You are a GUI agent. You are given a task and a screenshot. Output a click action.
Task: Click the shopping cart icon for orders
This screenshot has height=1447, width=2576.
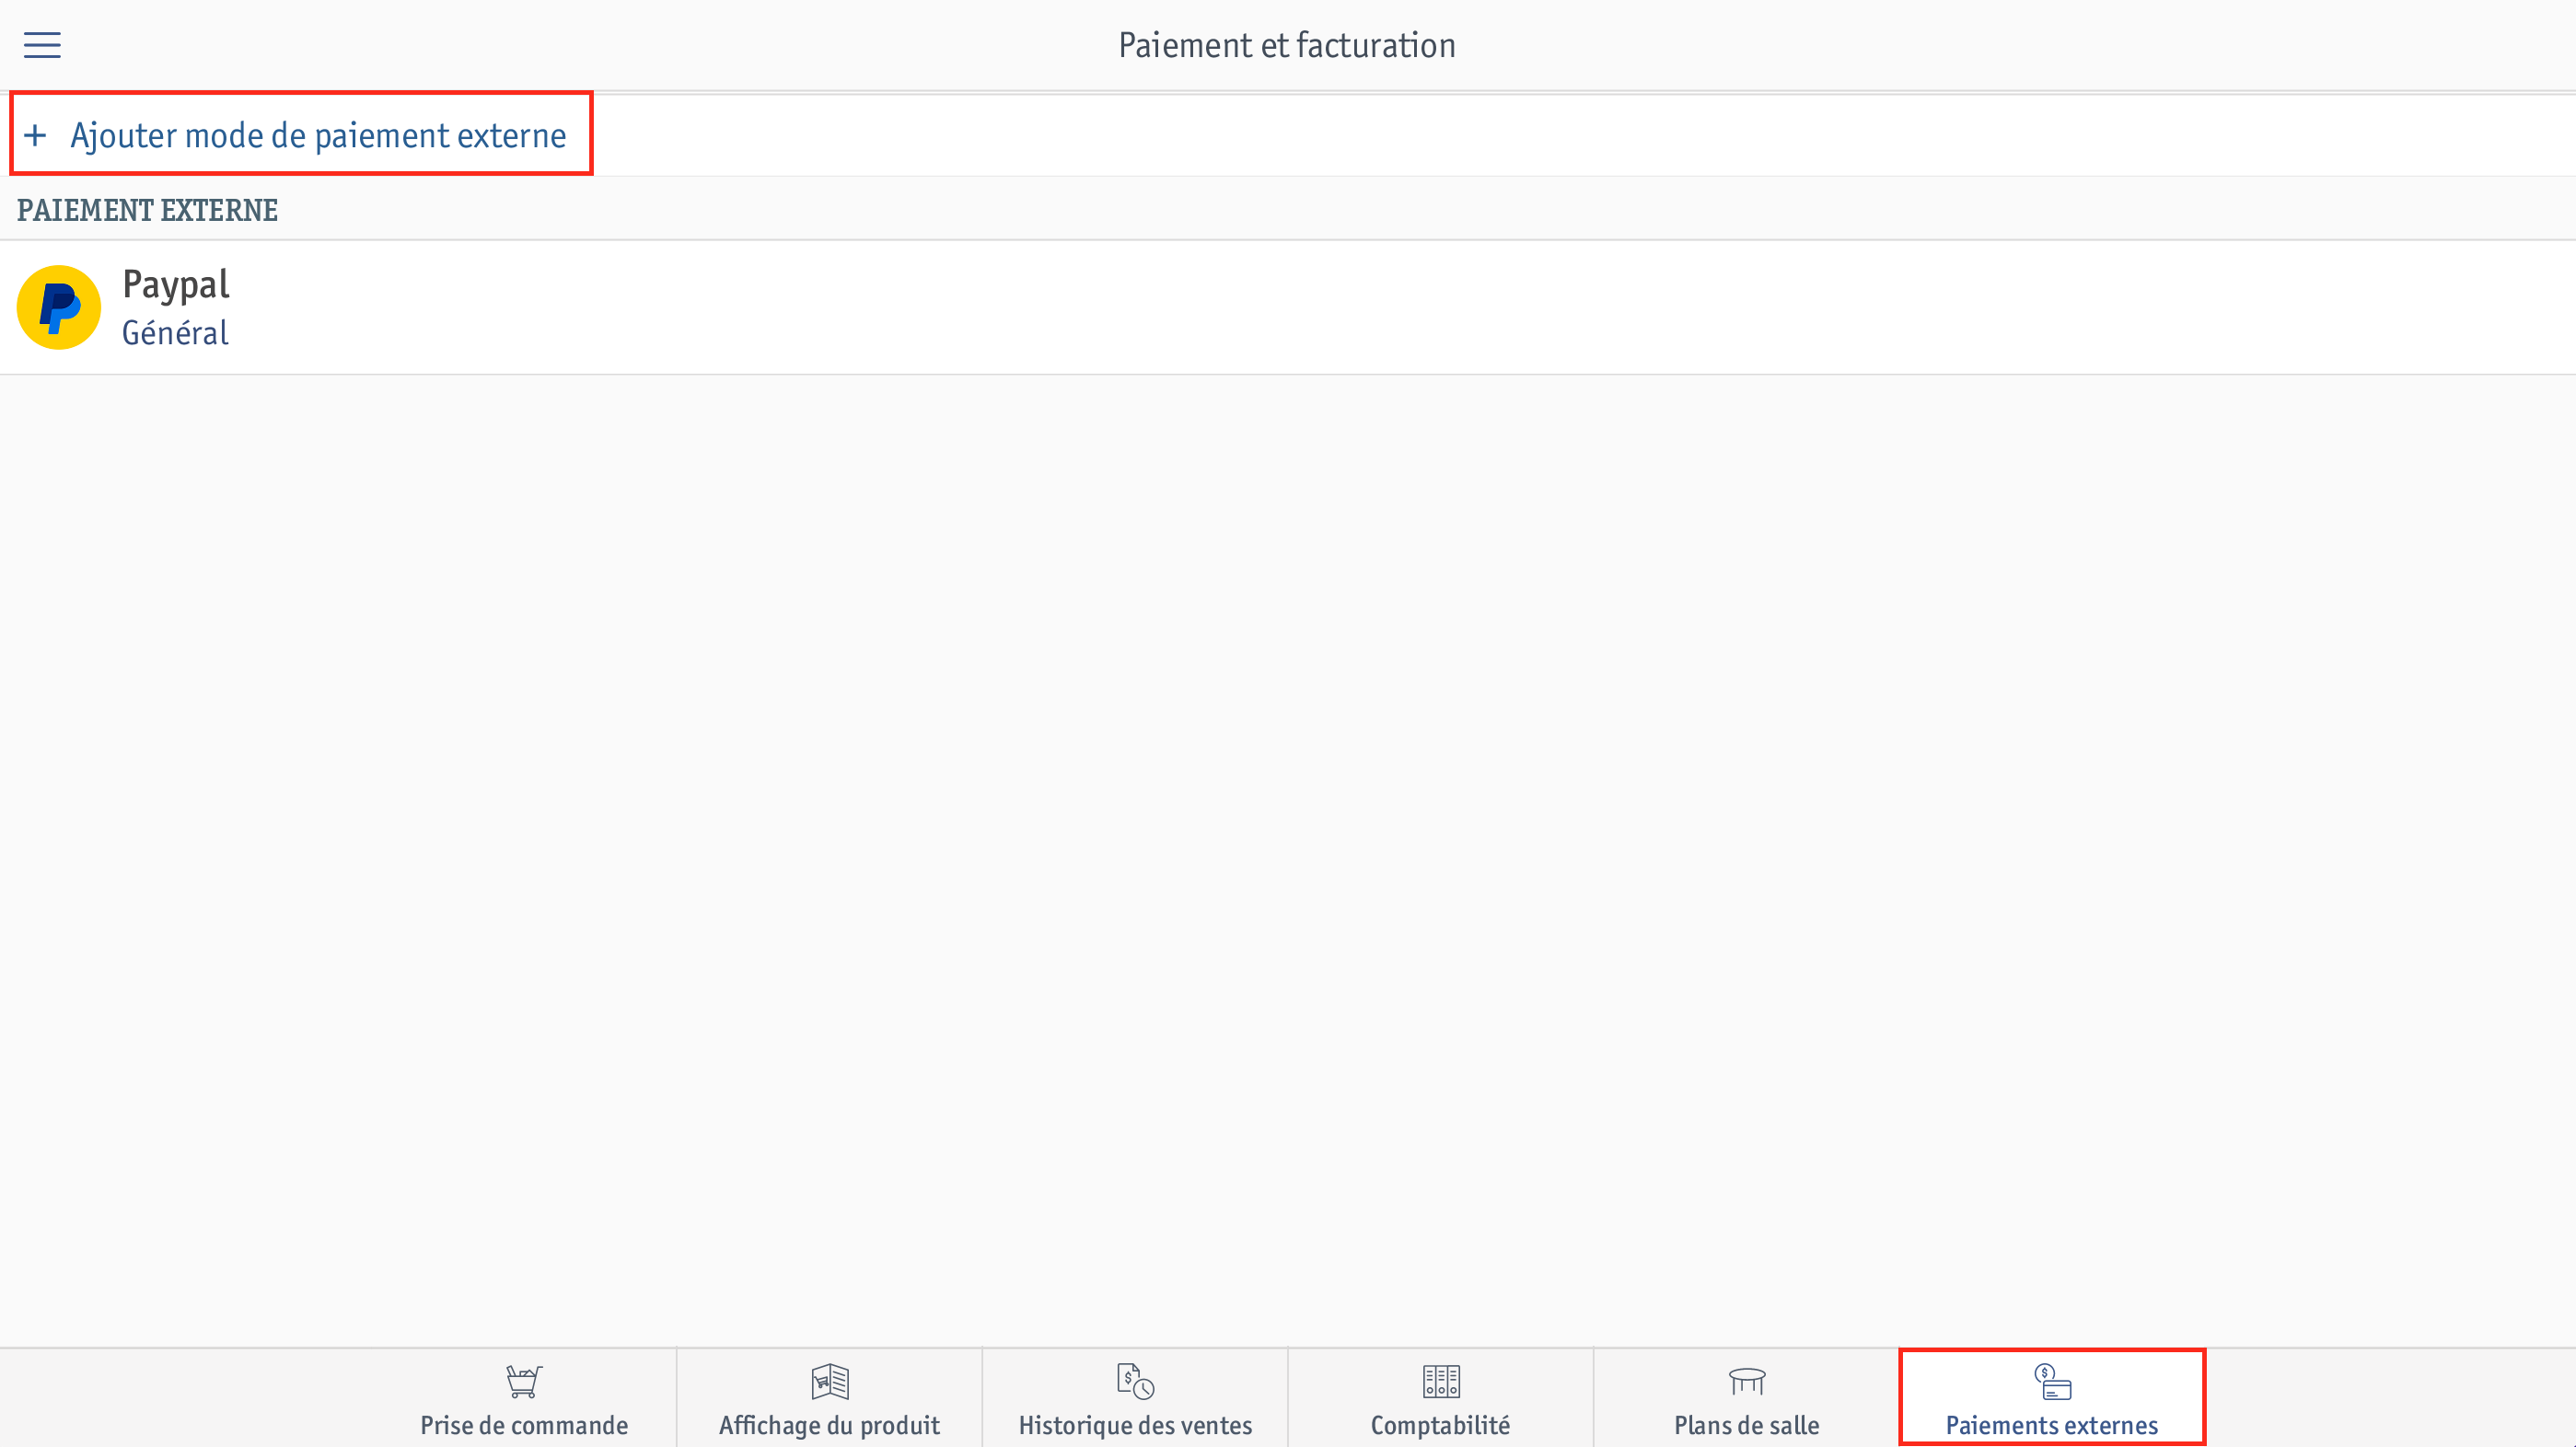524,1381
